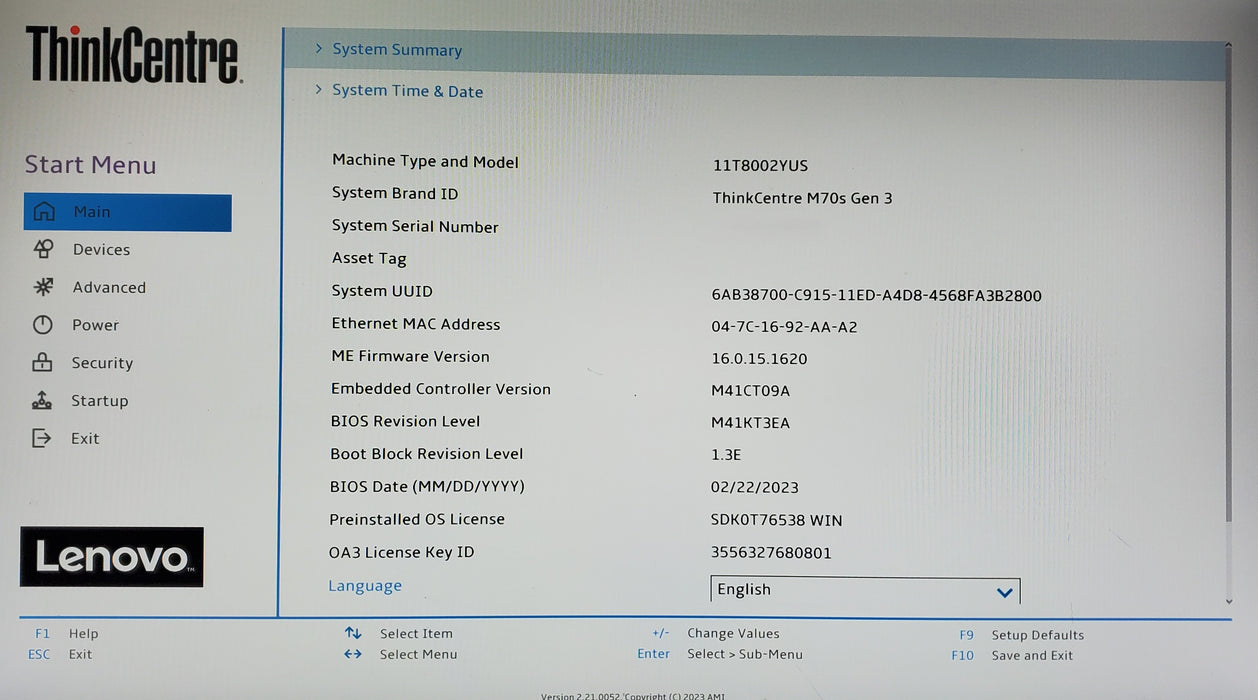Click OS license value SDK0T76538 WIN
The width and height of the screenshot is (1258, 700).
pyautogui.click(x=777, y=520)
